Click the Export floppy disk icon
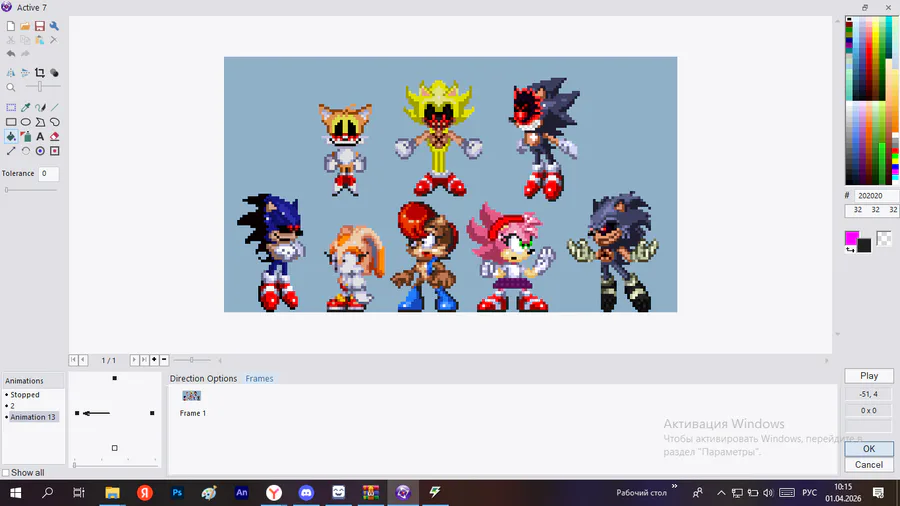This screenshot has width=900, height=506. click(x=40, y=26)
